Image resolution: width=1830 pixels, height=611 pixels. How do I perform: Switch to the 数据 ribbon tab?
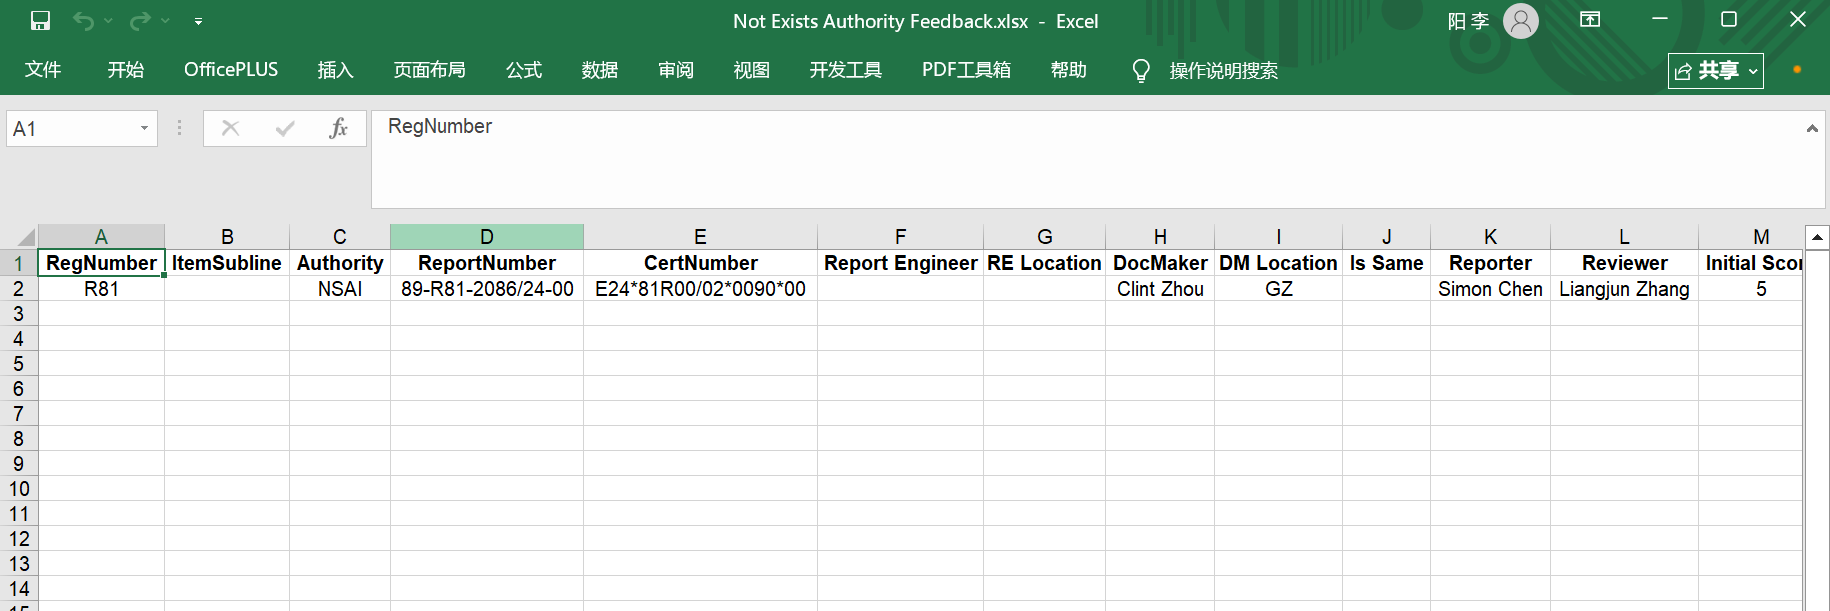click(599, 70)
